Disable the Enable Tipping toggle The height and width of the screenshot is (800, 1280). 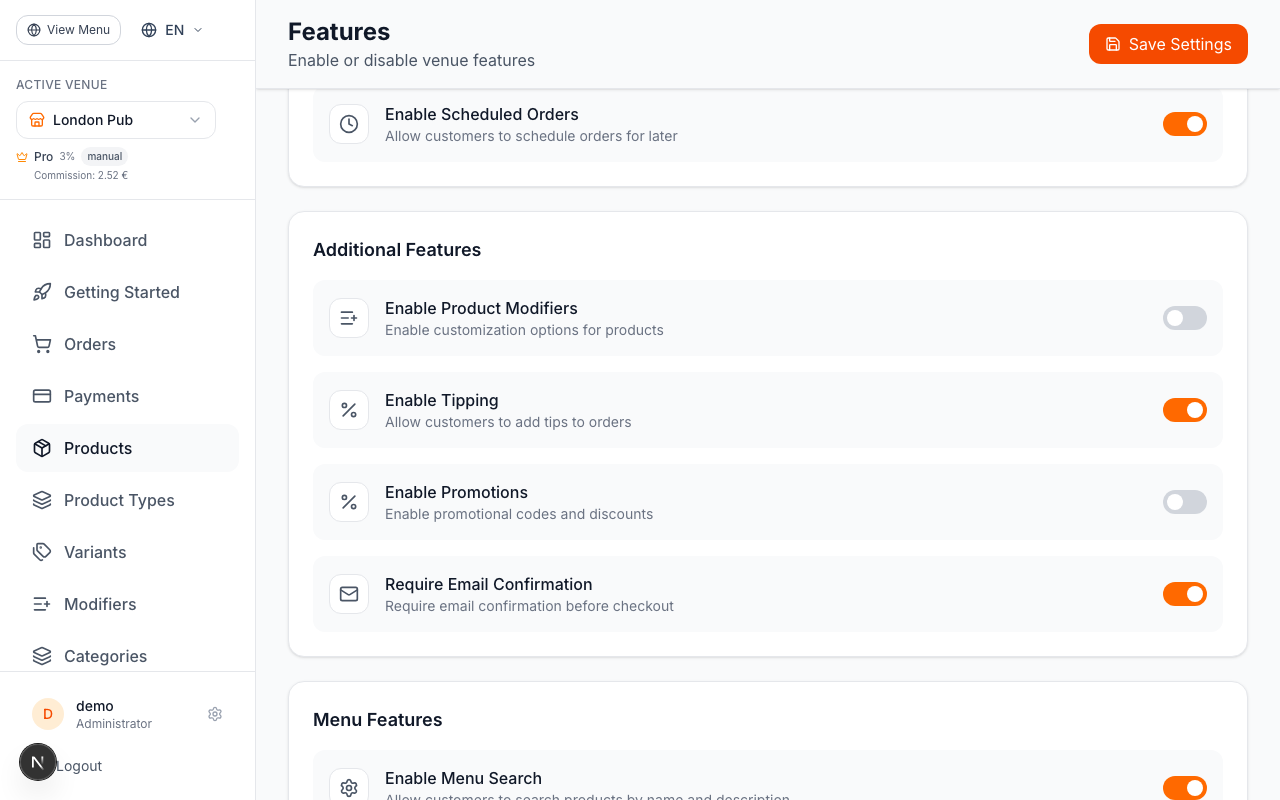1185,410
